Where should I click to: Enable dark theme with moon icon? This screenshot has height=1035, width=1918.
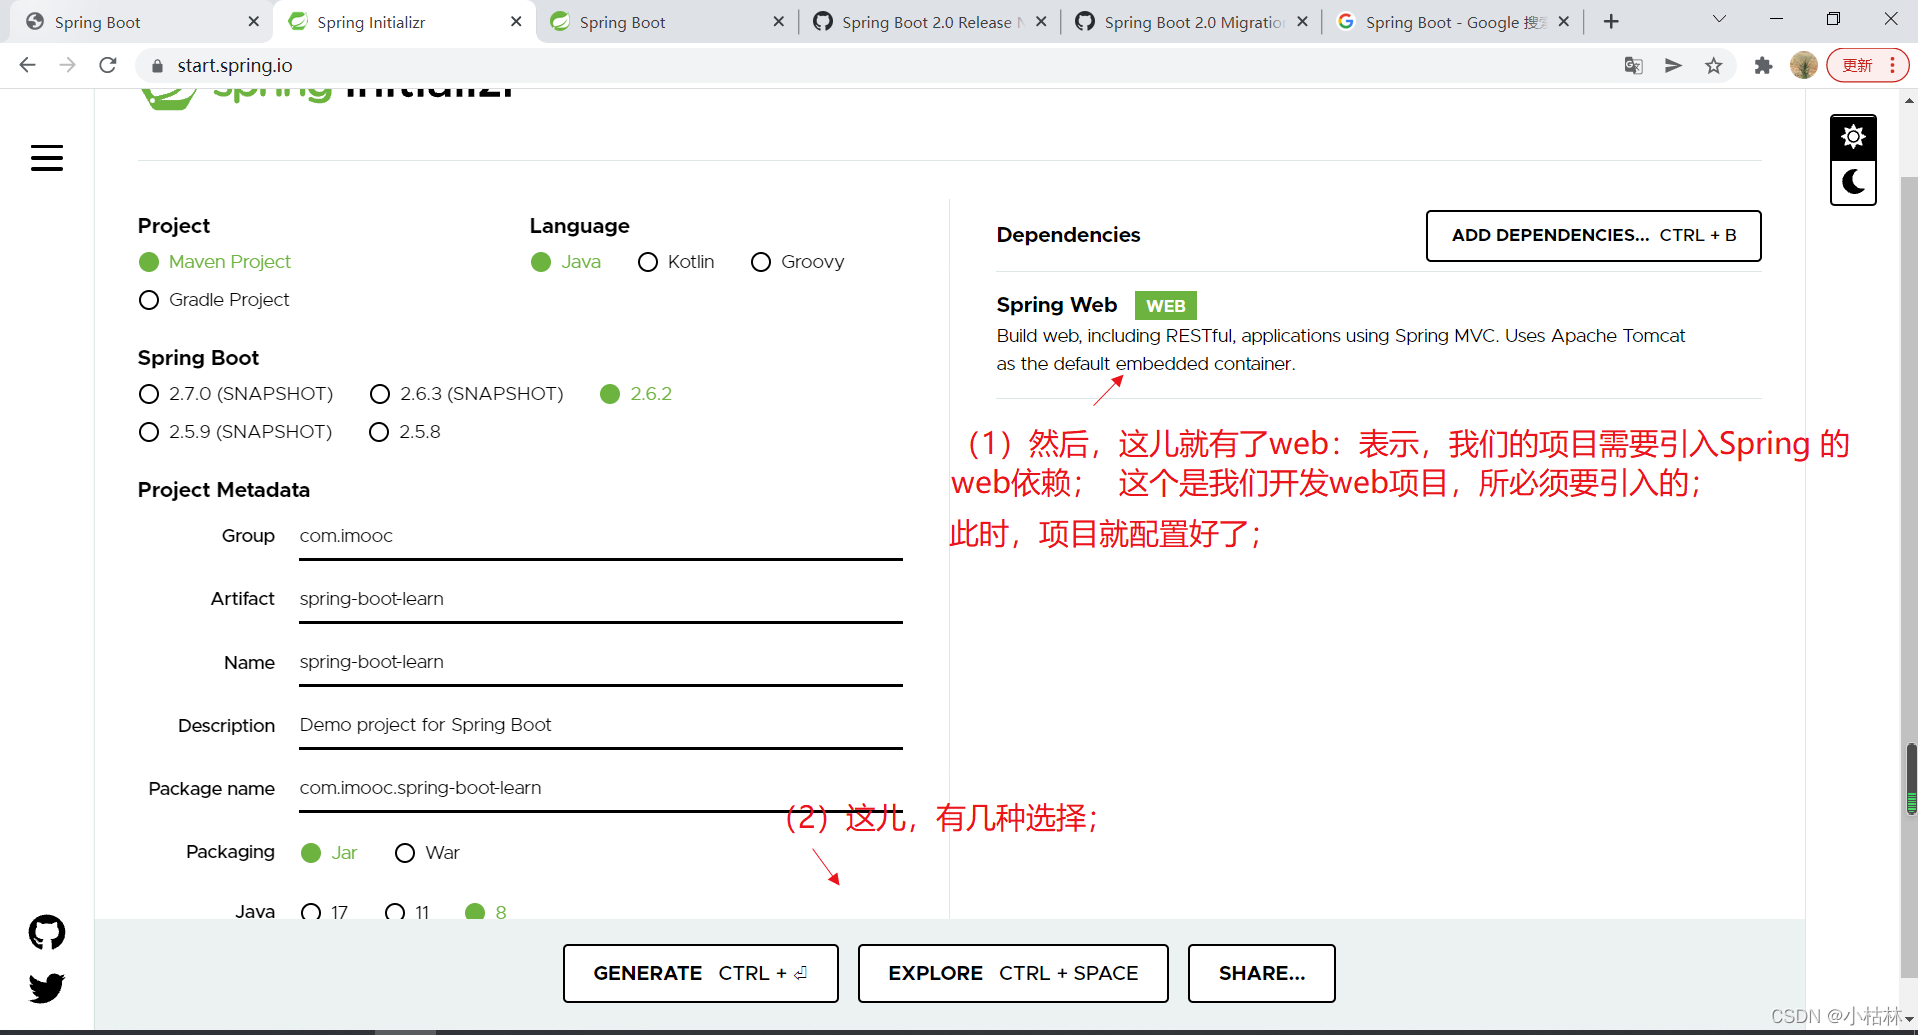1852,182
